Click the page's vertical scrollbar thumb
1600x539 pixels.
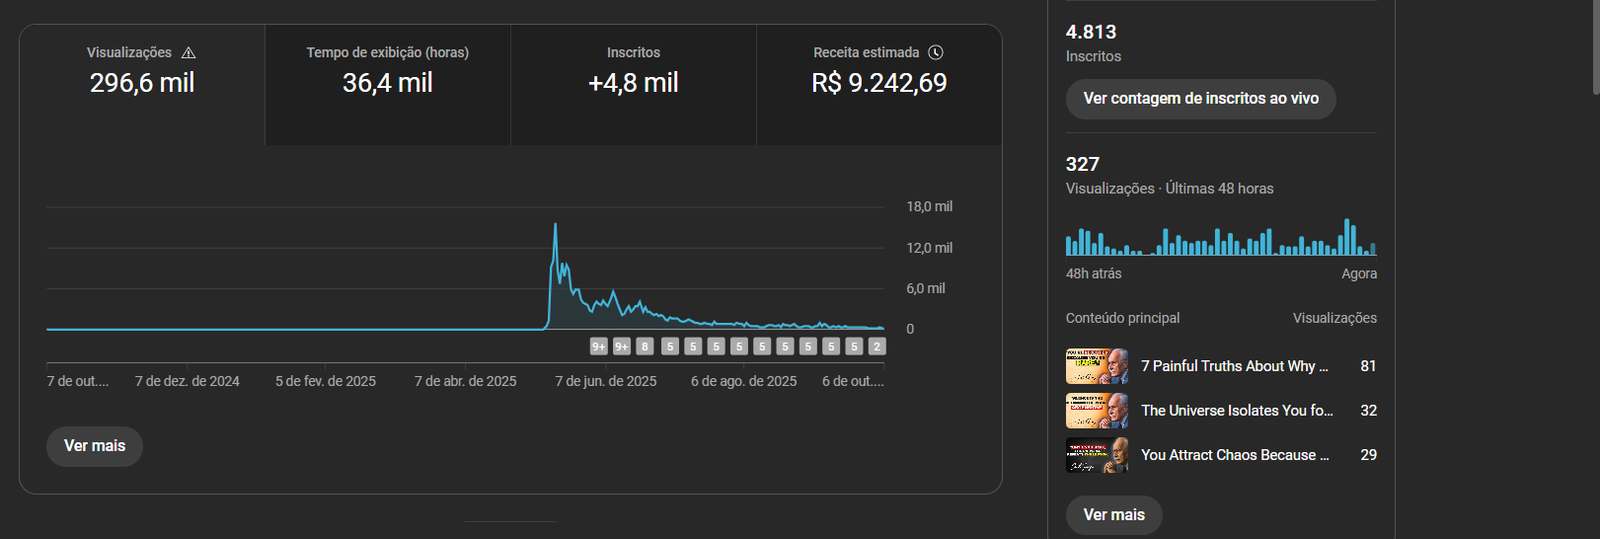1595,45
